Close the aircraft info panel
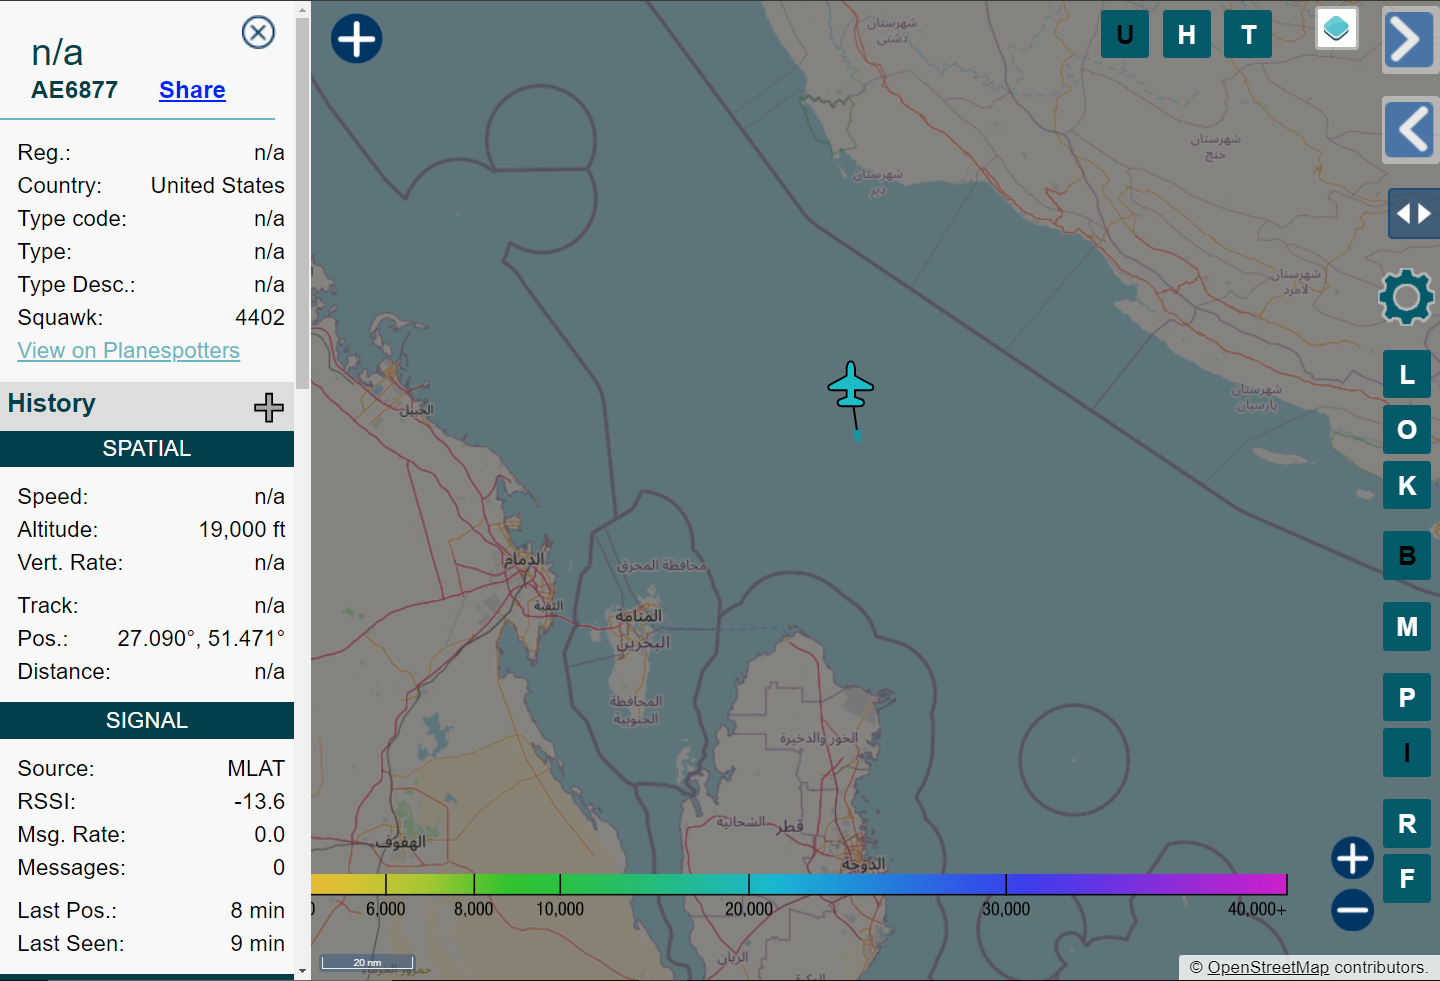The height and width of the screenshot is (981, 1440). click(x=258, y=33)
